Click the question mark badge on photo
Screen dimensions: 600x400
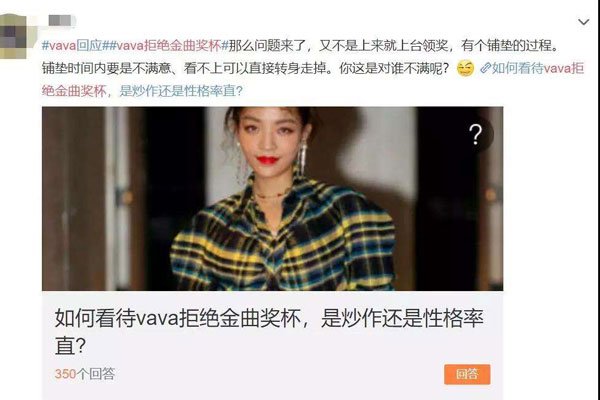coord(476,134)
